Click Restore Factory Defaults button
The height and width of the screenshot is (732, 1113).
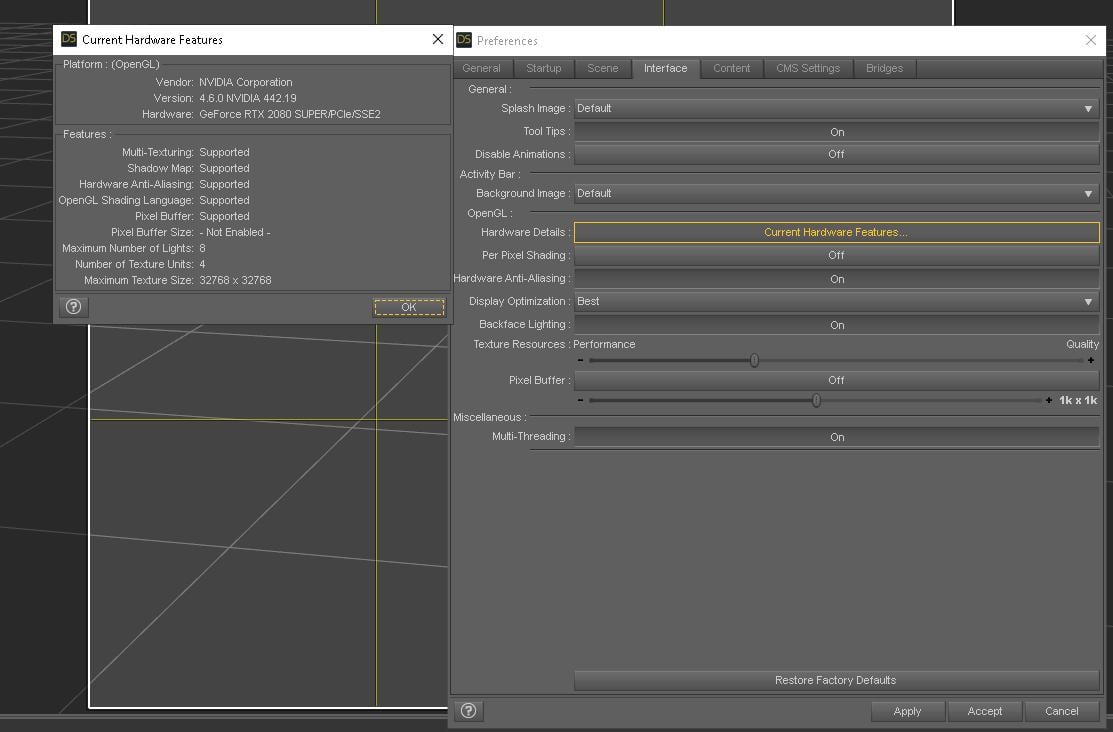pos(837,680)
